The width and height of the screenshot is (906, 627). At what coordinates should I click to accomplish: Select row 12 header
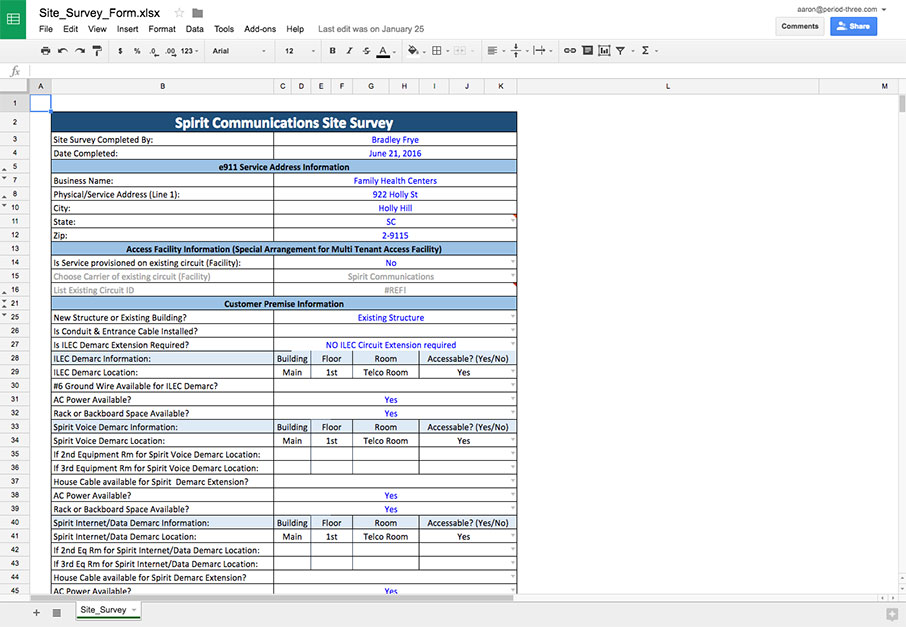pos(15,235)
